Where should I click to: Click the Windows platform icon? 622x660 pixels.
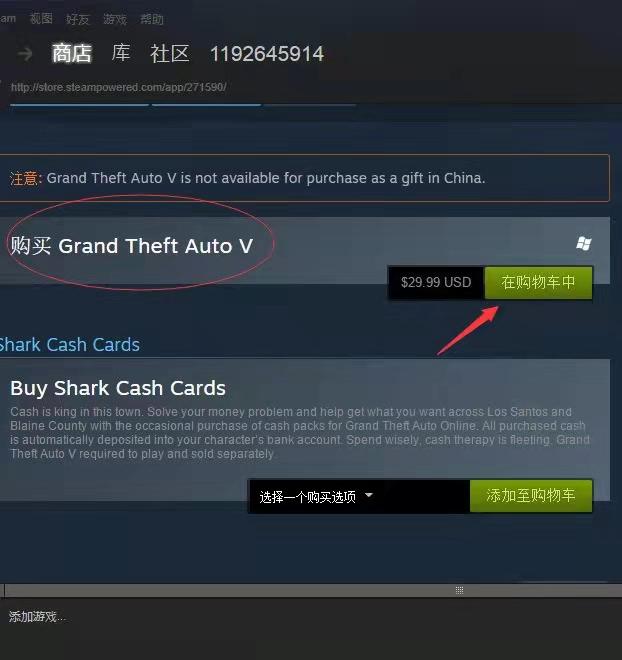(x=584, y=243)
